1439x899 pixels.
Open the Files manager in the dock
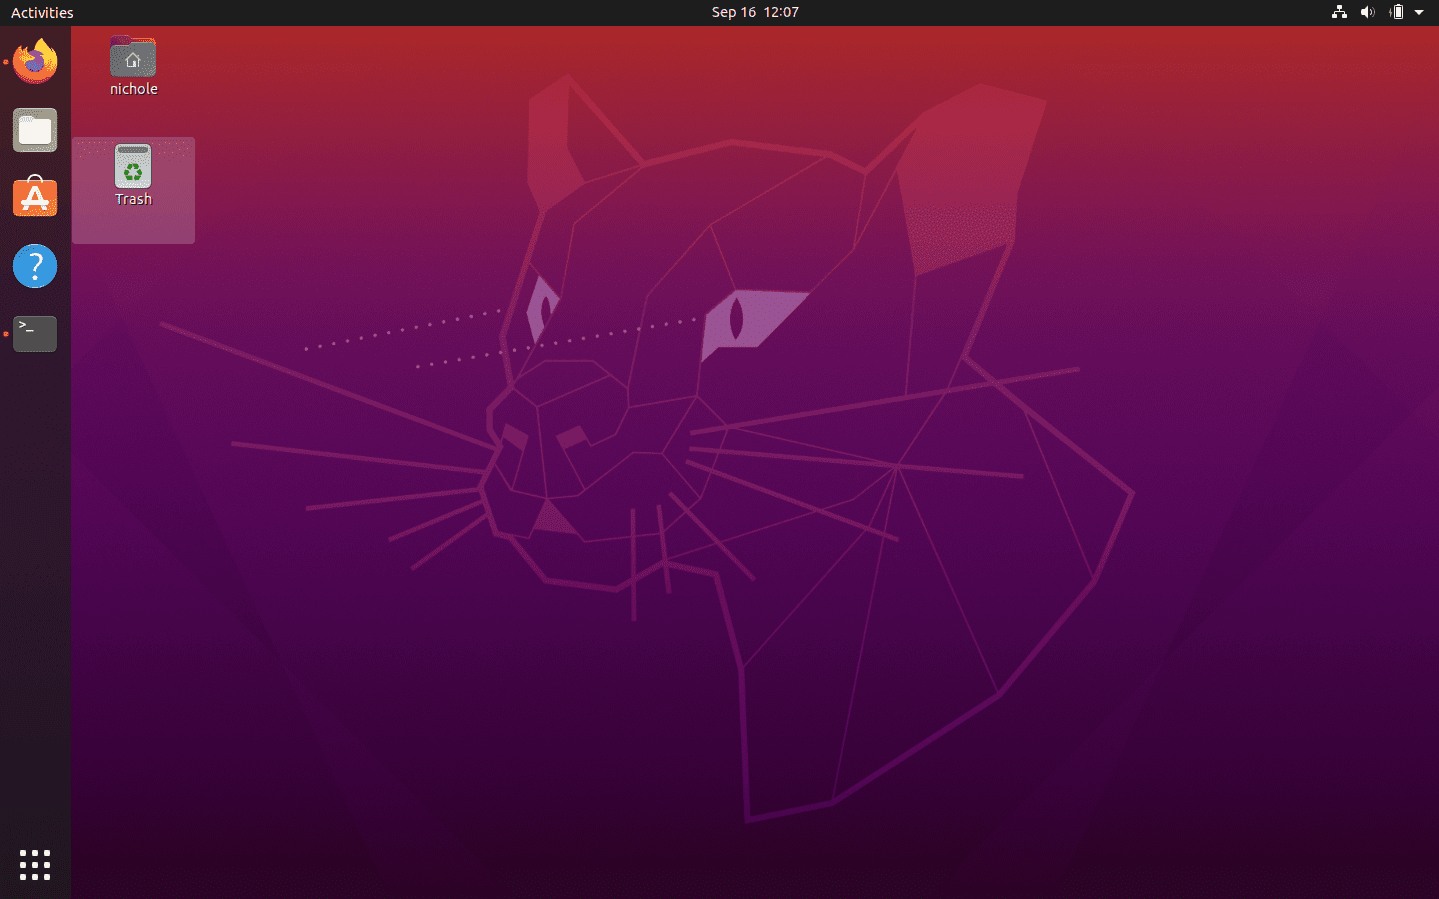[35, 130]
